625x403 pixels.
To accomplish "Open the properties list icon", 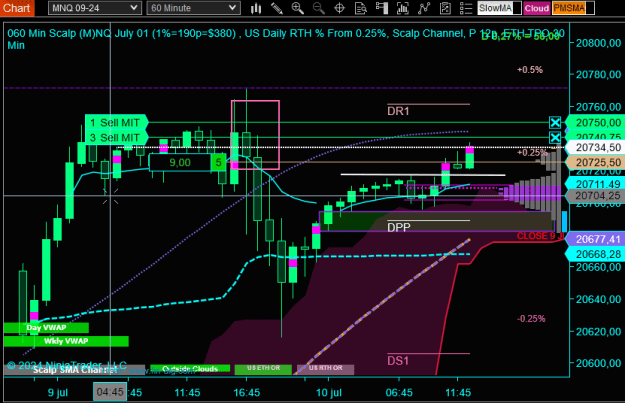I will (x=466, y=8).
